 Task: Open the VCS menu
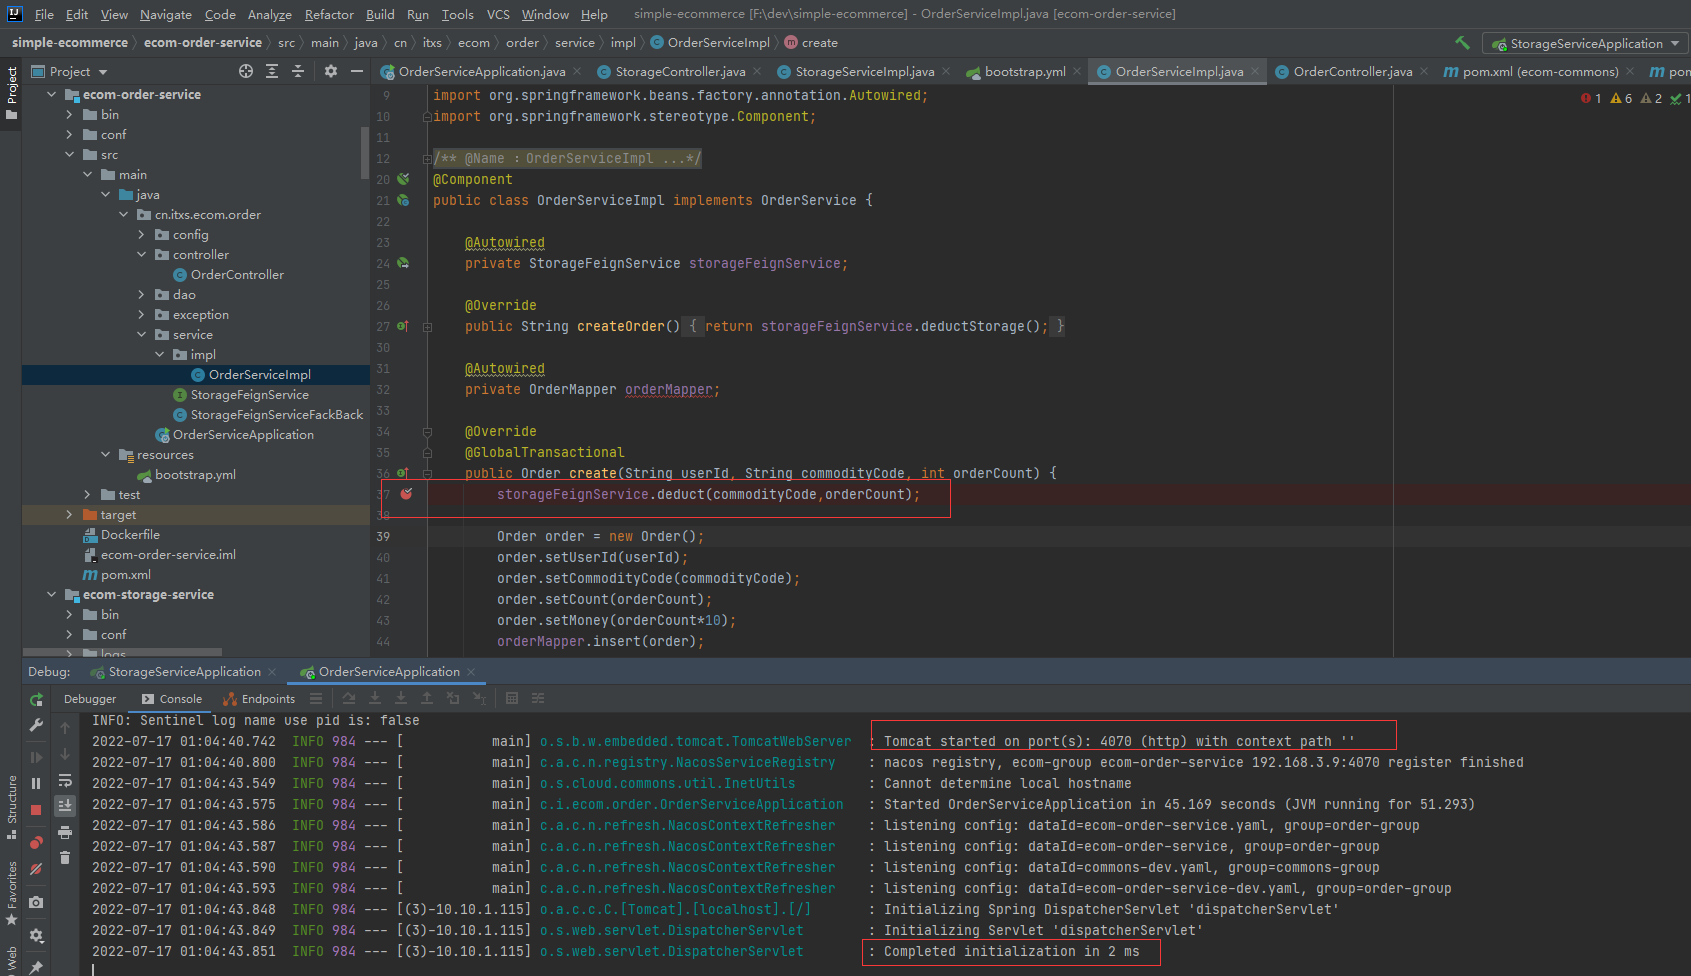pos(498,14)
